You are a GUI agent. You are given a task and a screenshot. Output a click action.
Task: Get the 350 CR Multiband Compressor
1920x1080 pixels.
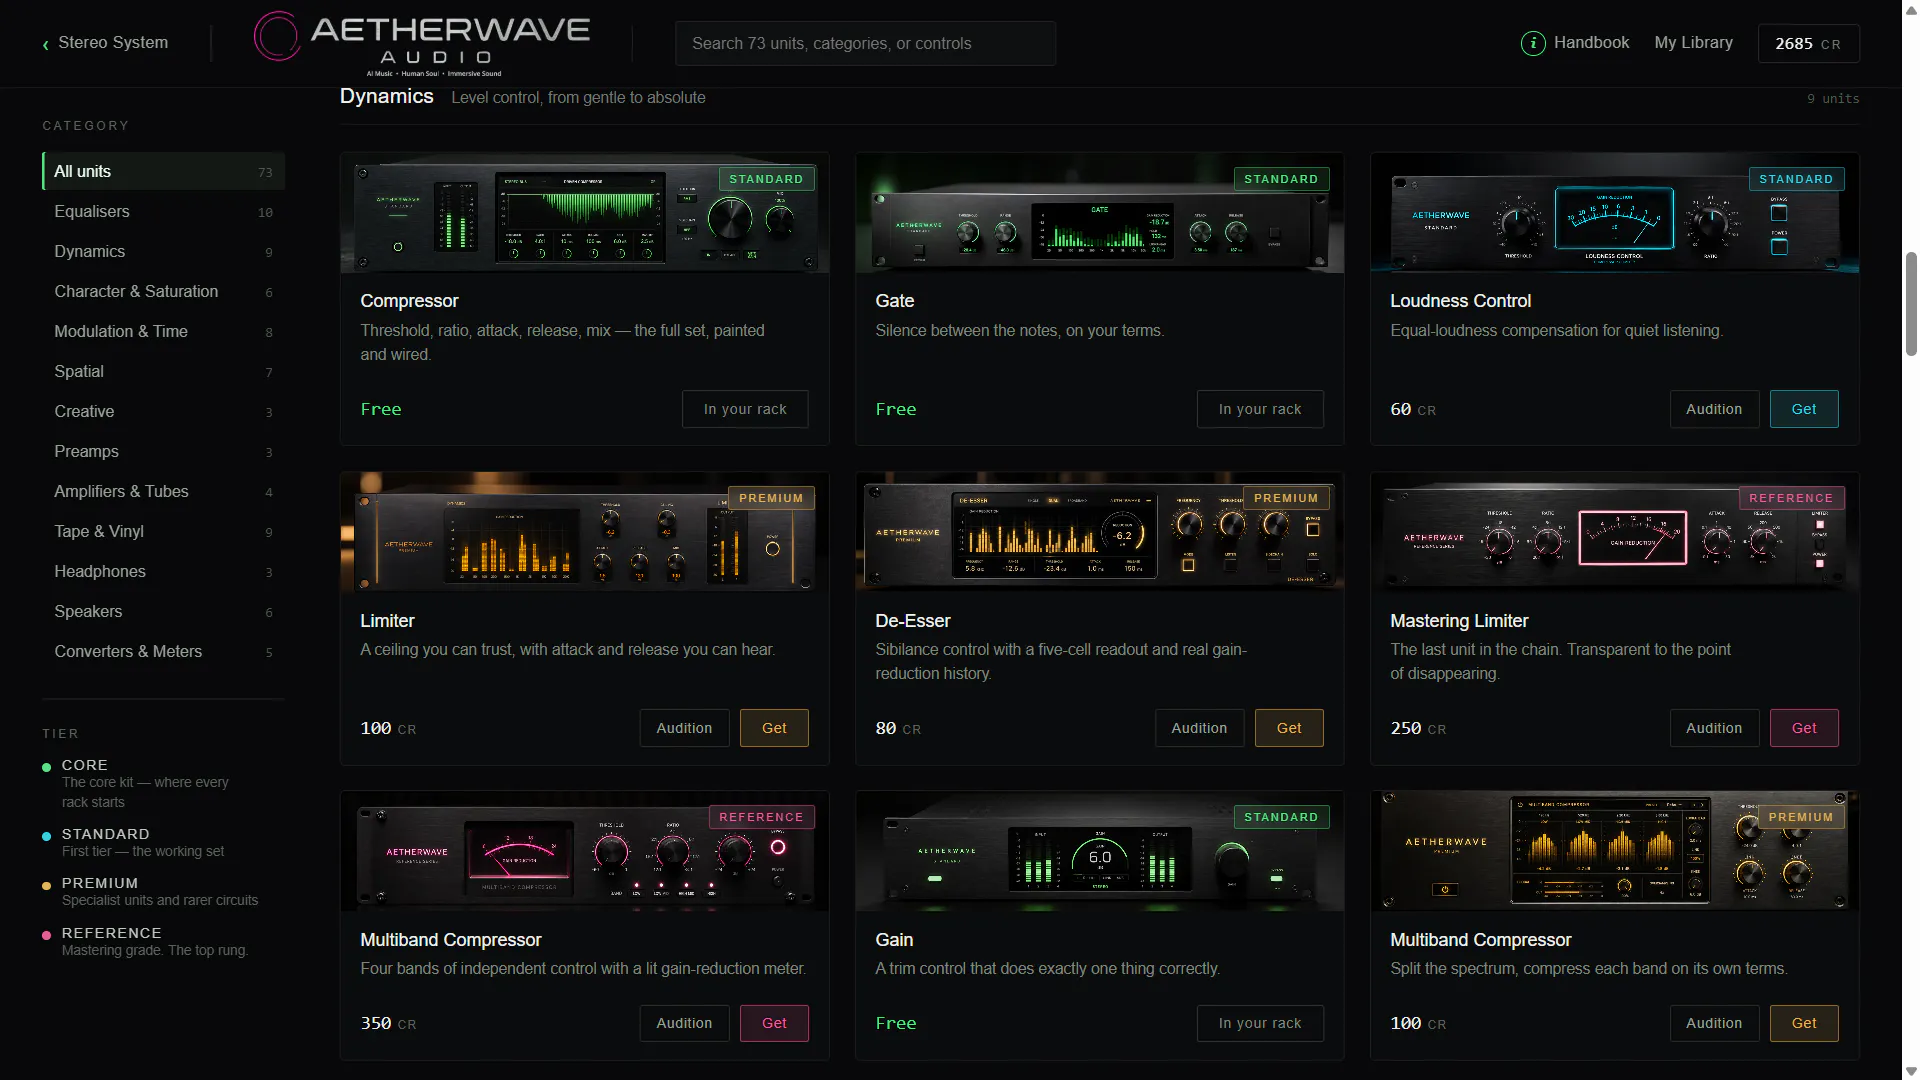click(774, 1023)
